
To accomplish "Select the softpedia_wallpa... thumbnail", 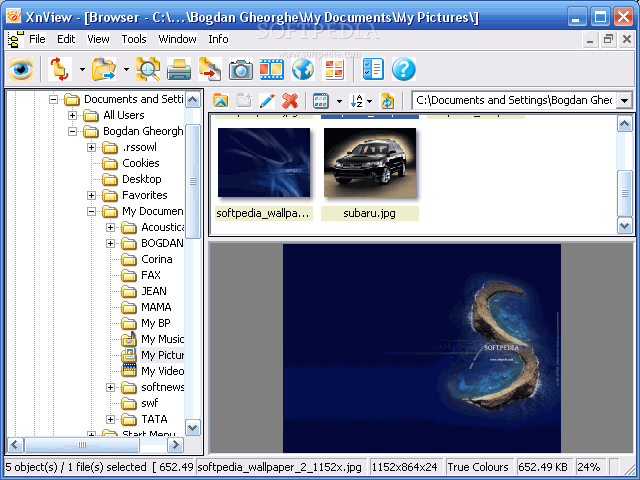I will pyautogui.click(x=264, y=163).
